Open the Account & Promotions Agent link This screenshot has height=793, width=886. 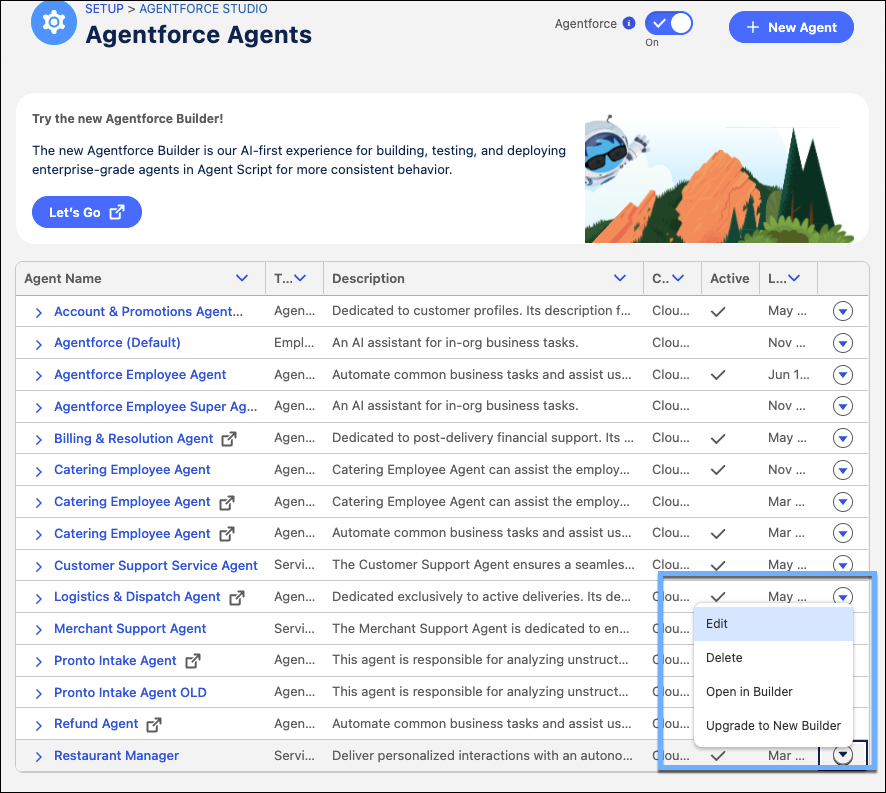(x=148, y=311)
